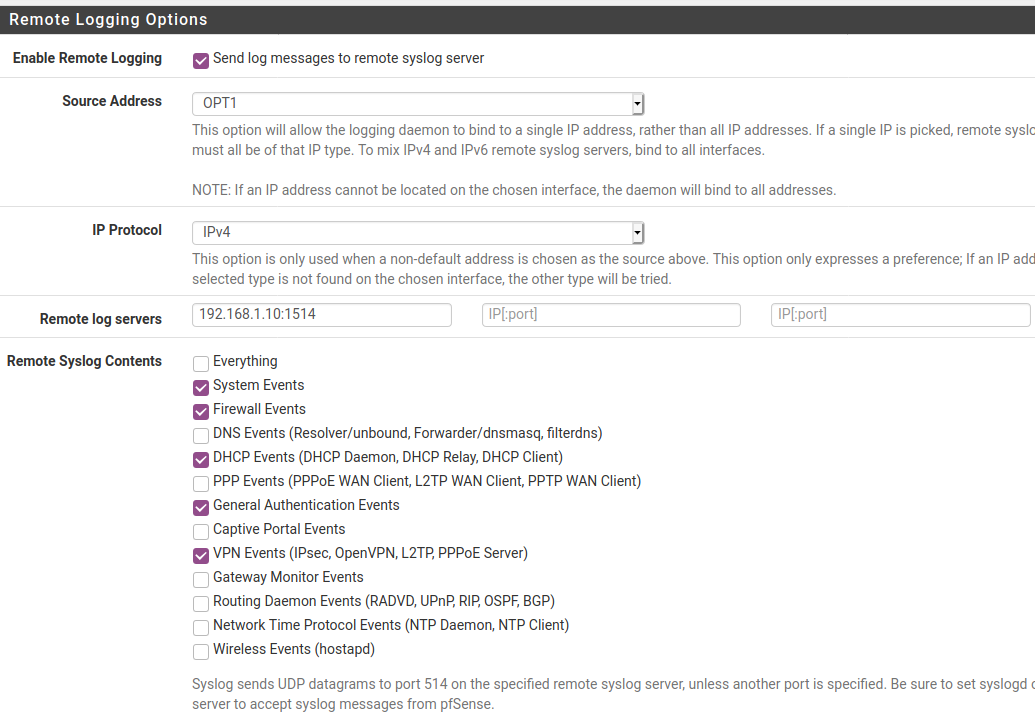Click the Remote Logging Options header
The width and height of the screenshot is (1035, 715).
pos(107,18)
